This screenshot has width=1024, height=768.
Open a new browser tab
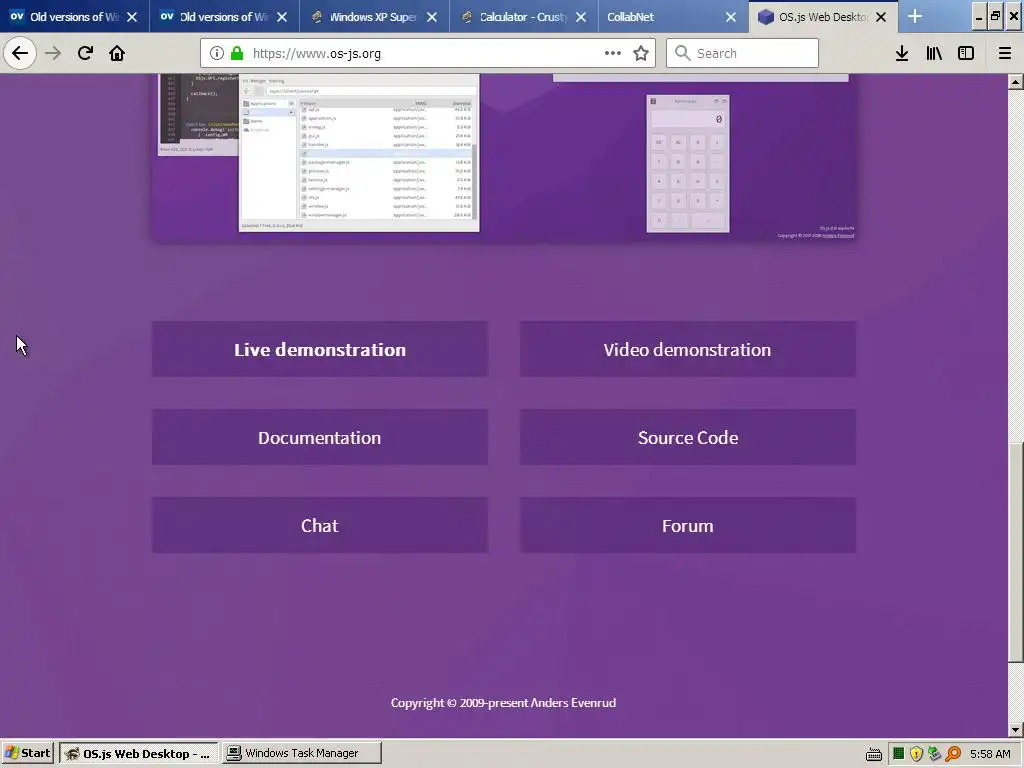(915, 16)
